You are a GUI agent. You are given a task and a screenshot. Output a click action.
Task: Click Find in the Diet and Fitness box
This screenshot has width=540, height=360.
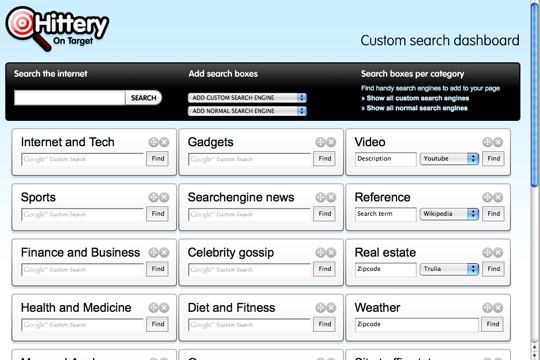[x=324, y=324]
